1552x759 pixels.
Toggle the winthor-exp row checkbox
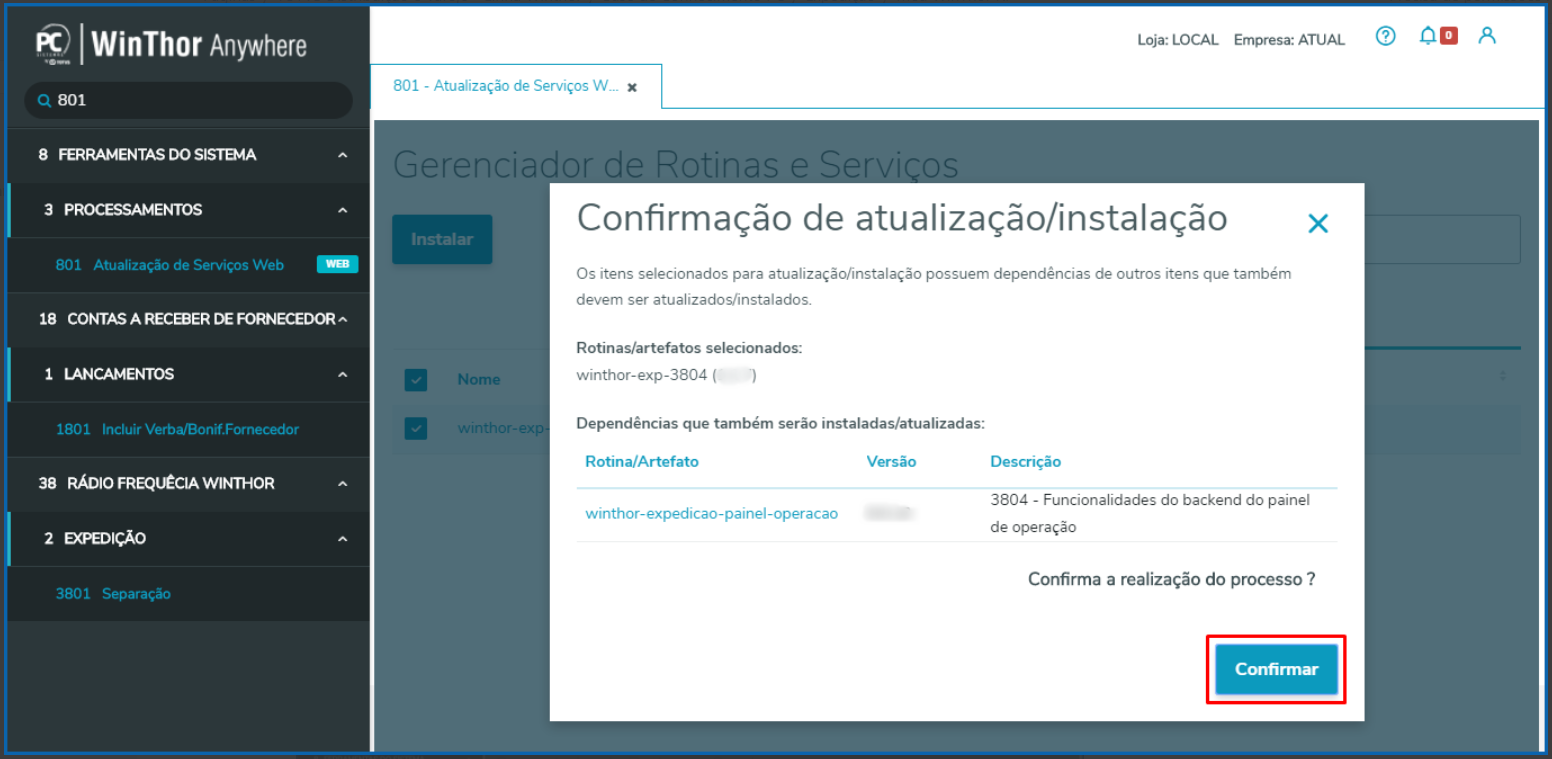(x=416, y=428)
